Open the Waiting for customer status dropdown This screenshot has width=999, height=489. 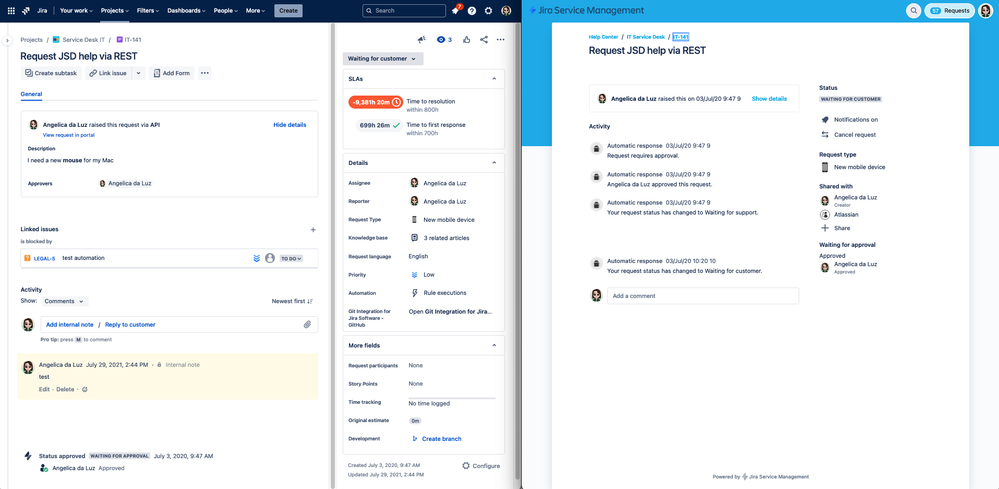(383, 59)
